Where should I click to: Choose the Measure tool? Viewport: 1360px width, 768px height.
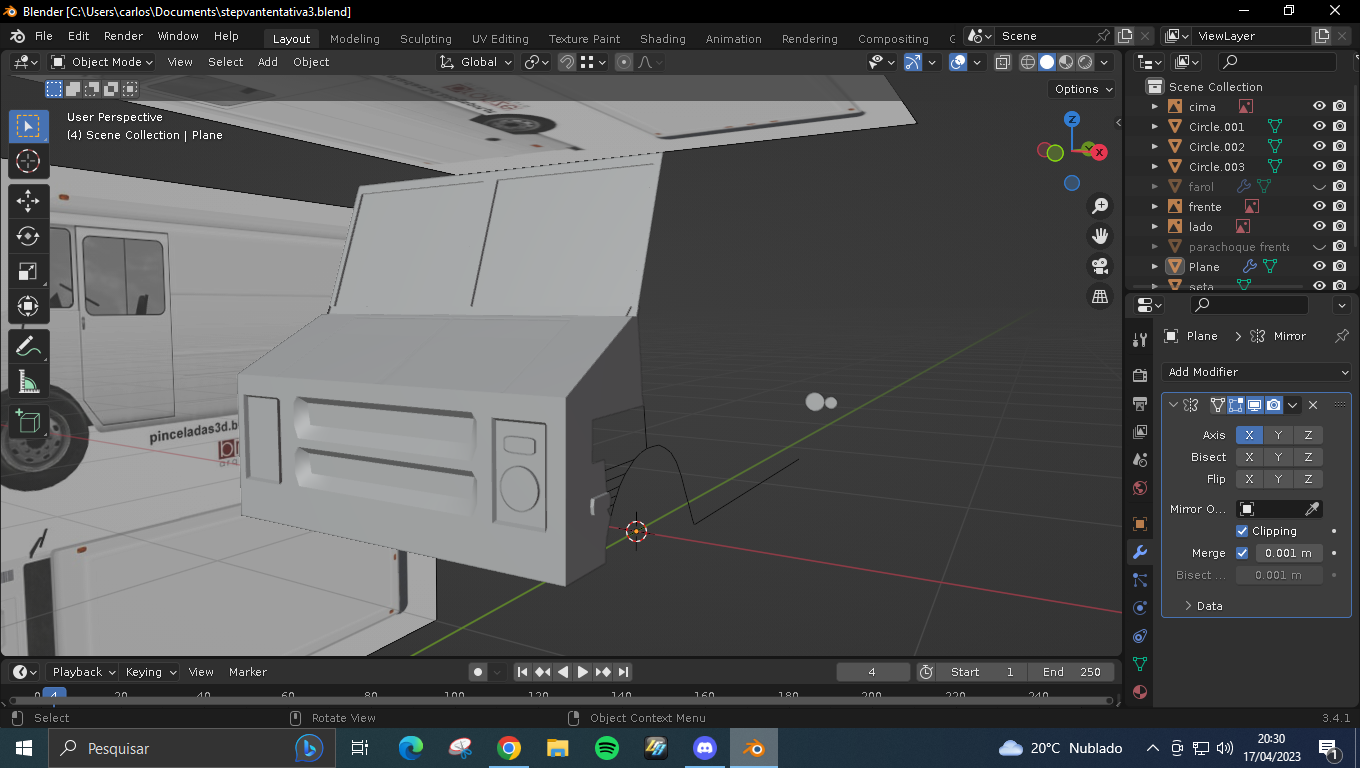(28, 382)
